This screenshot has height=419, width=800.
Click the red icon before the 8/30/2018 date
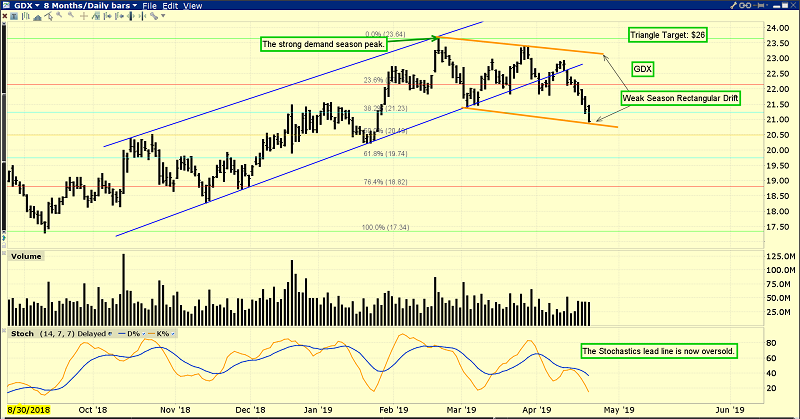pyautogui.click(x=5, y=410)
